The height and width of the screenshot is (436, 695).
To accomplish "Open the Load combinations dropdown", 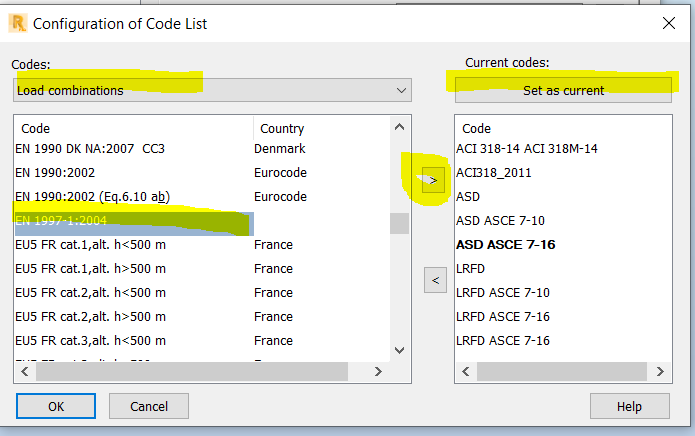I will tap(213, 90).
